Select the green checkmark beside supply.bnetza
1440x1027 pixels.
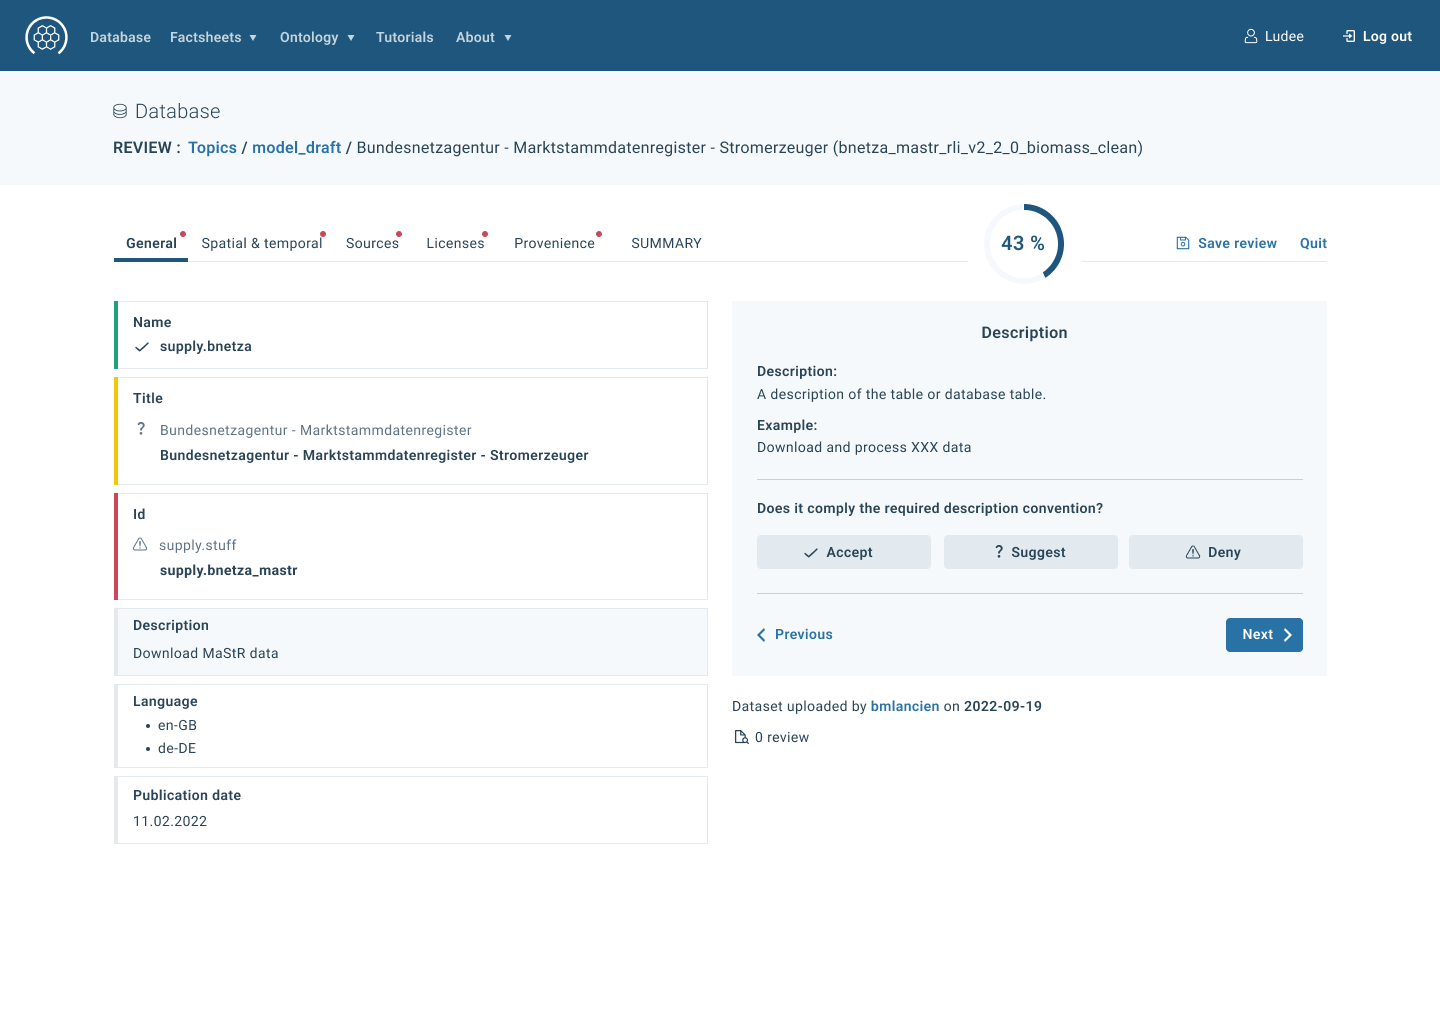(142, 347)
